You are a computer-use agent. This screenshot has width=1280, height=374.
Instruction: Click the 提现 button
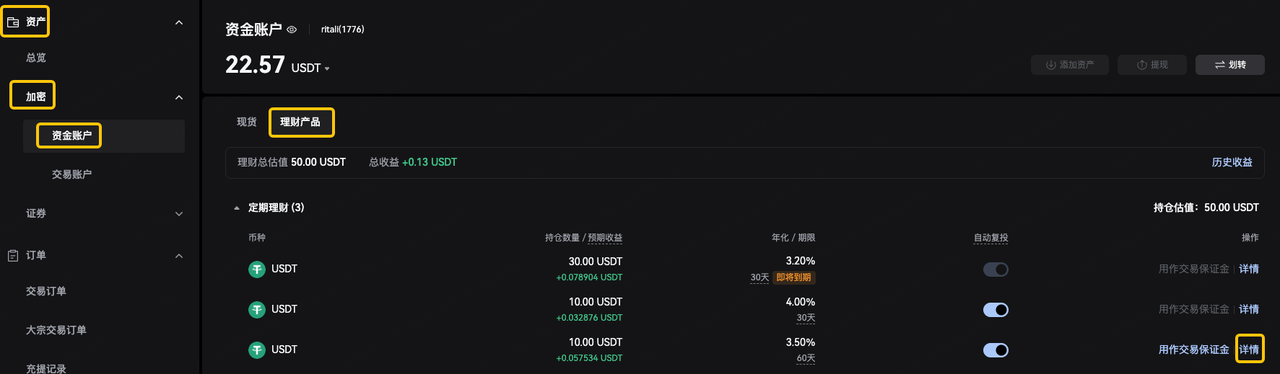1152,64
